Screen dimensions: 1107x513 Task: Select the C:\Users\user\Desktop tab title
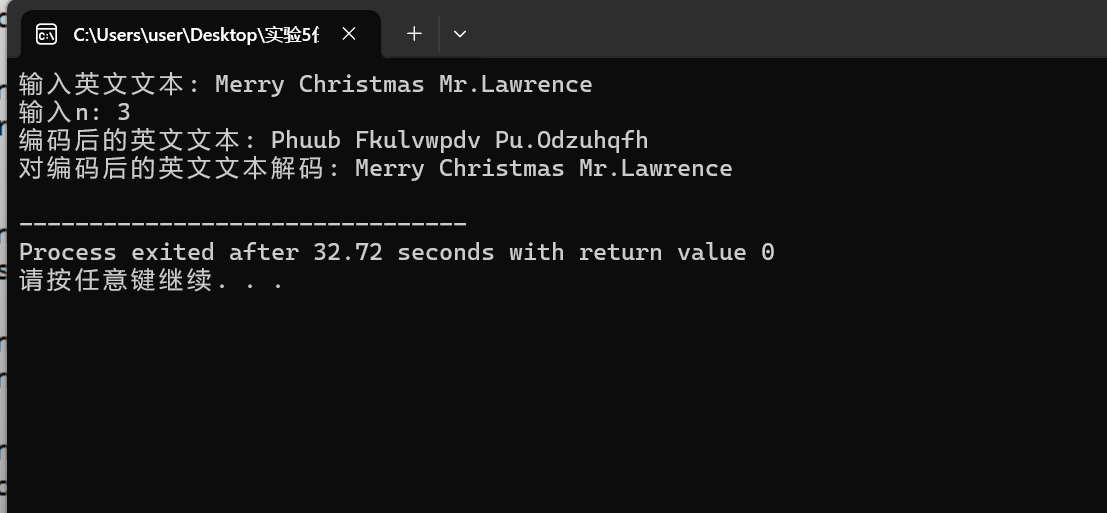(x=196, y=34)
